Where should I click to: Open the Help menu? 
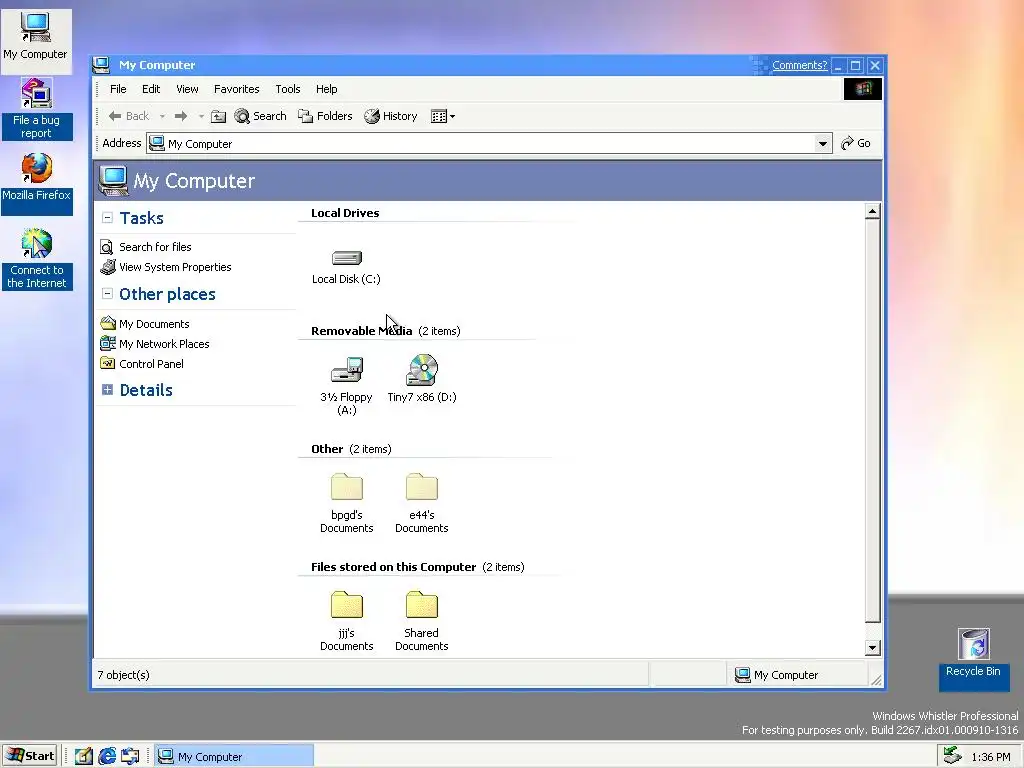click(327, 89)
